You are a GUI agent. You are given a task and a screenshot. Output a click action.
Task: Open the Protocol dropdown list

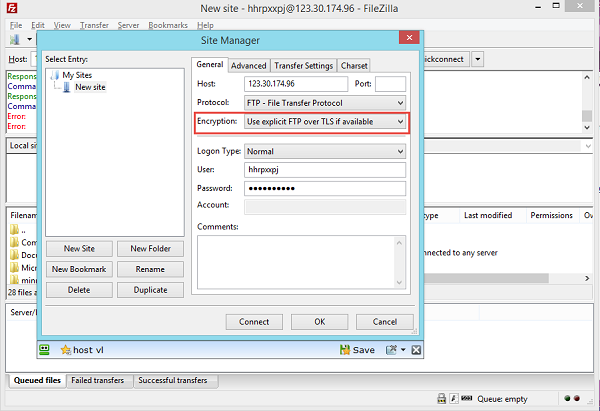coord(400,103)
